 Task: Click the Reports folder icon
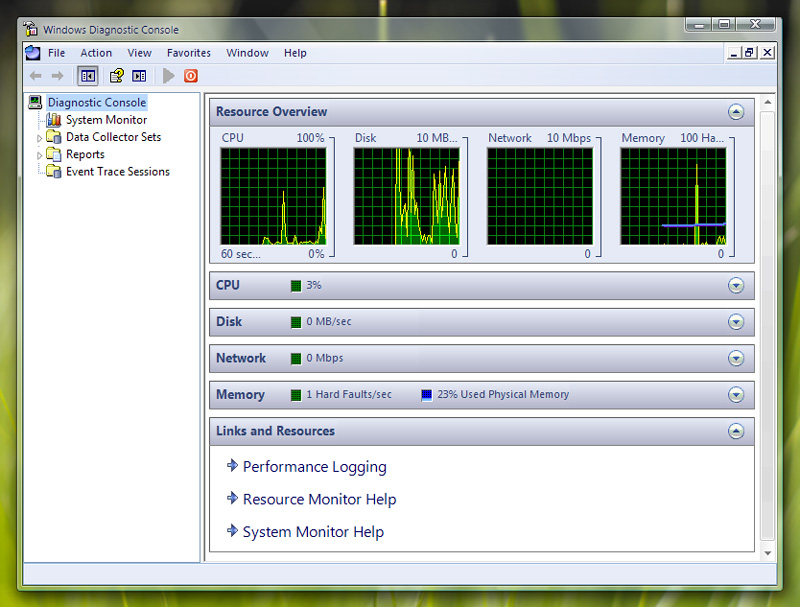tap(54, 154)
